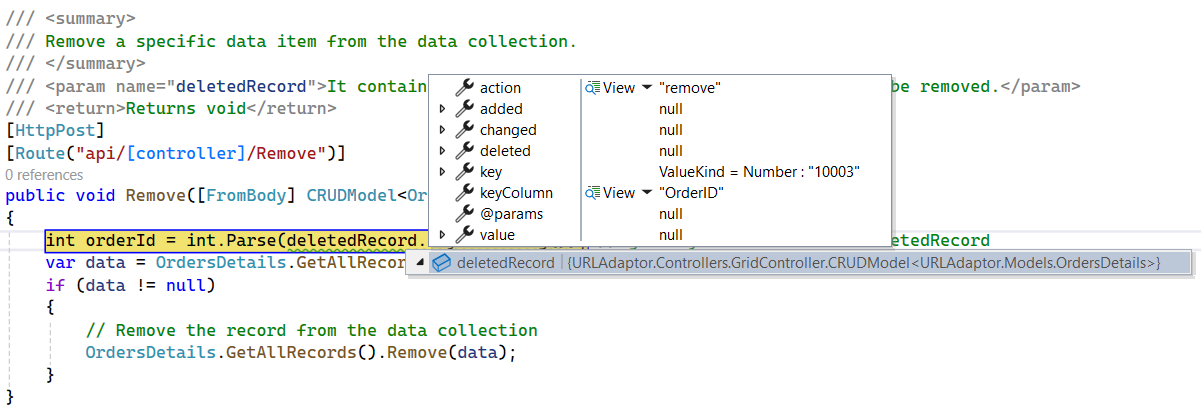The height and width of the screenshot is (406, 1201).
Task: Click the if (data != null) condition
Action: tap(130, 285)
